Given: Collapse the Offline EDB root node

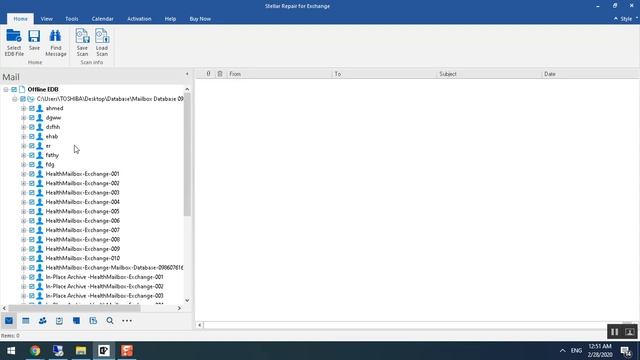Looking at the screenshot, I should point(6,89).
